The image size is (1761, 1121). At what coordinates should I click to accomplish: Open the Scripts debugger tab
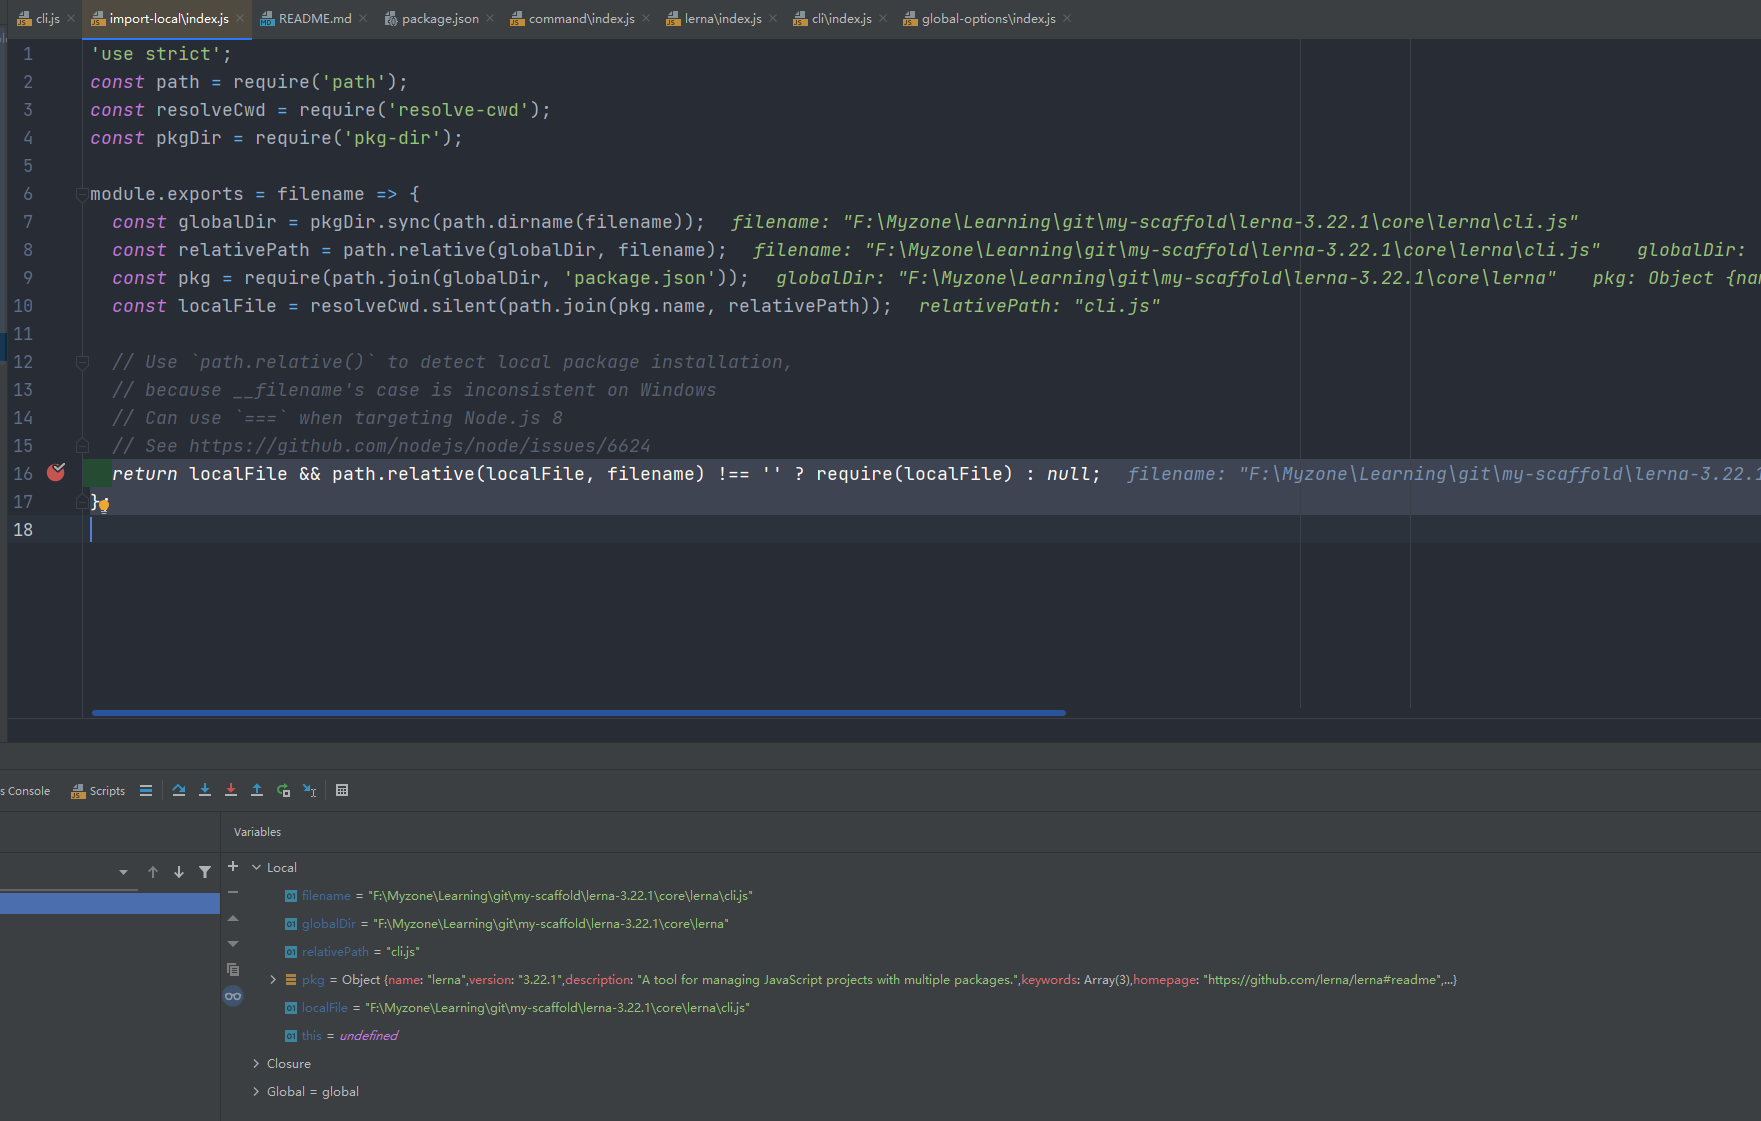point(98,791)
